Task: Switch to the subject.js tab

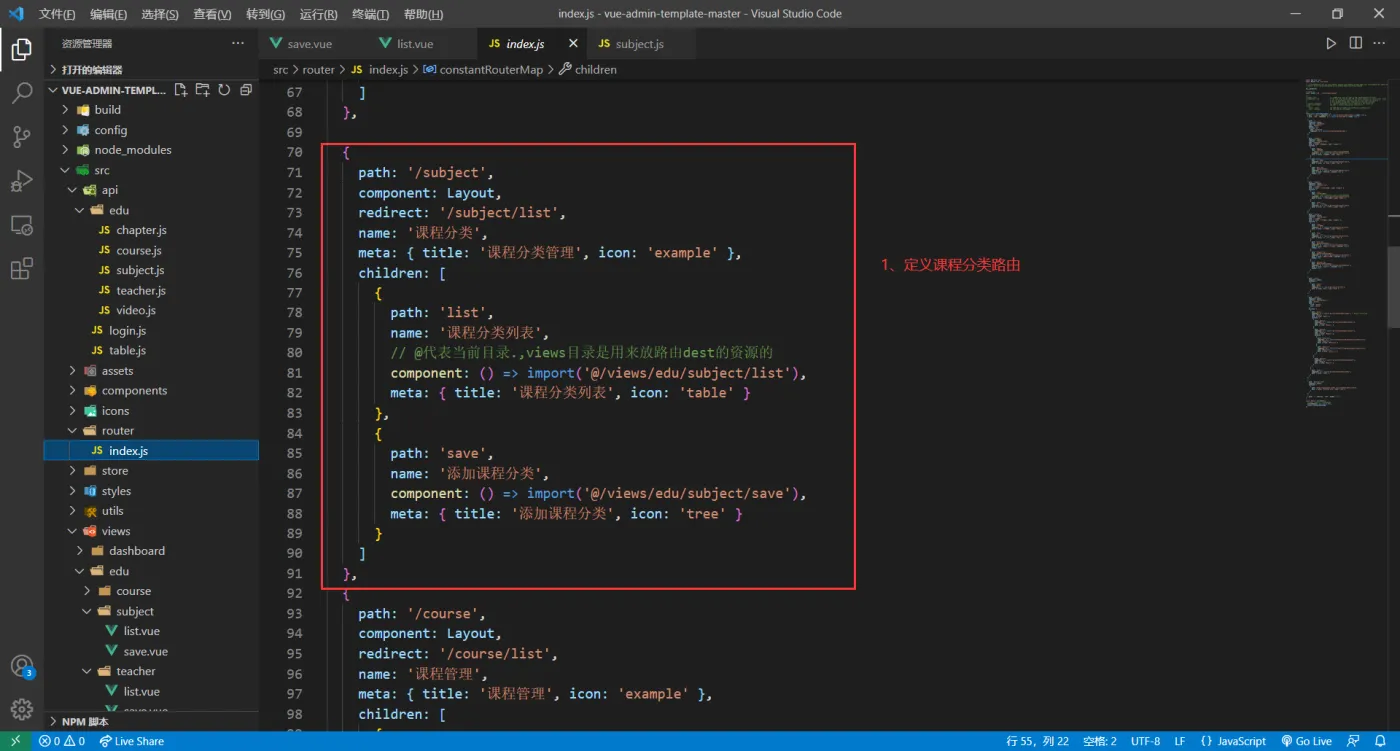Action: pyautogui.click(x=640, y=44)
